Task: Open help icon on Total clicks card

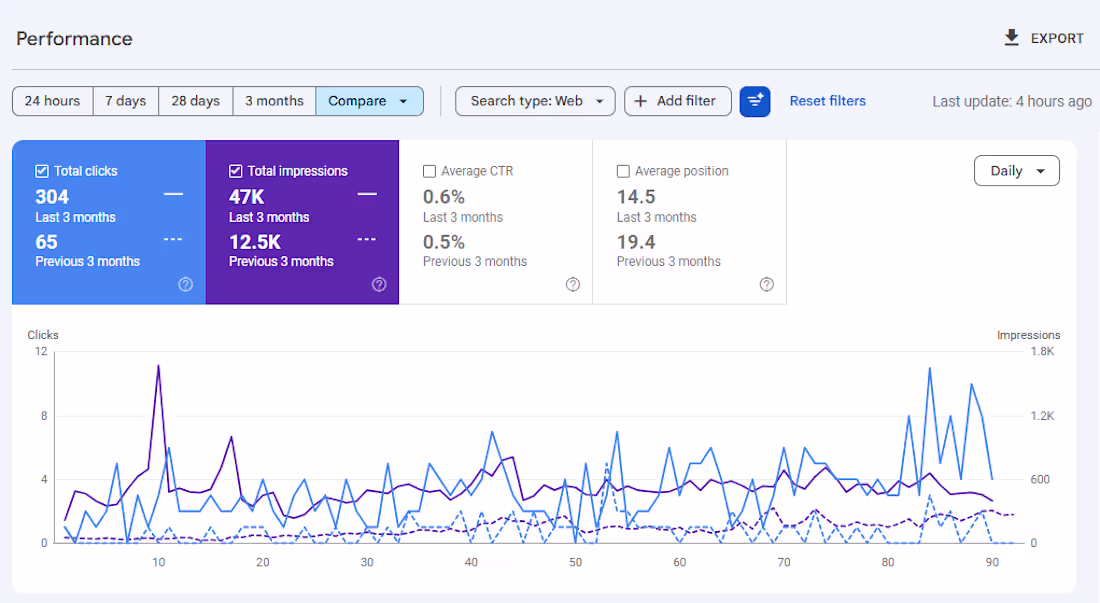Action: (185, 284)
